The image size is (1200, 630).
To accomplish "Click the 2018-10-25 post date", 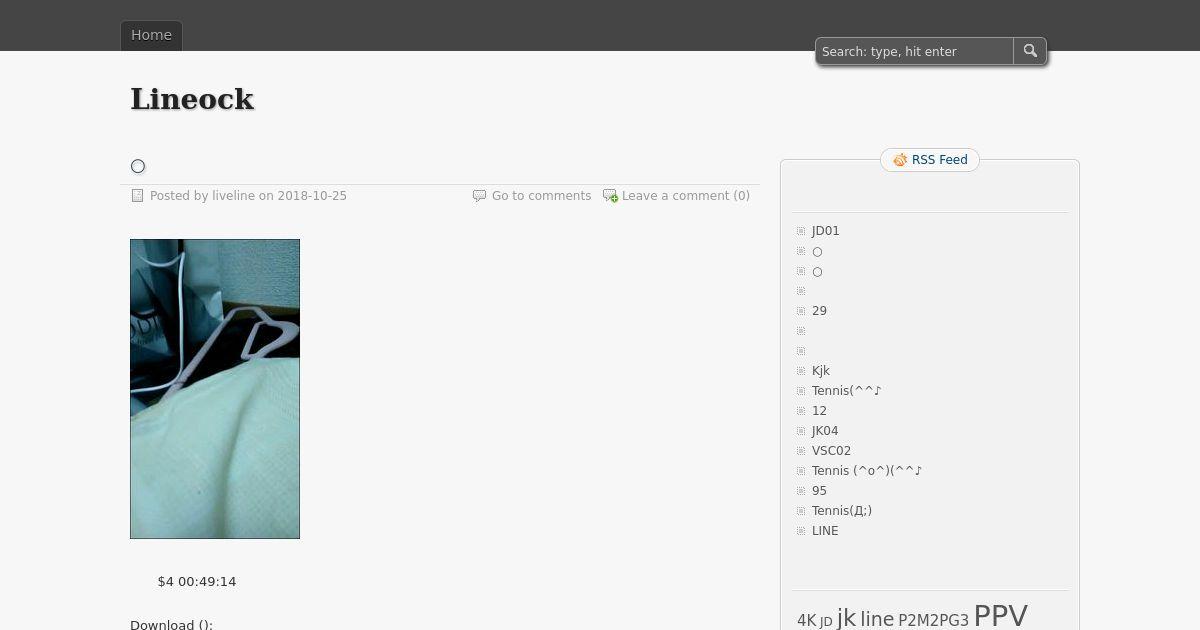I will (312, 196).
